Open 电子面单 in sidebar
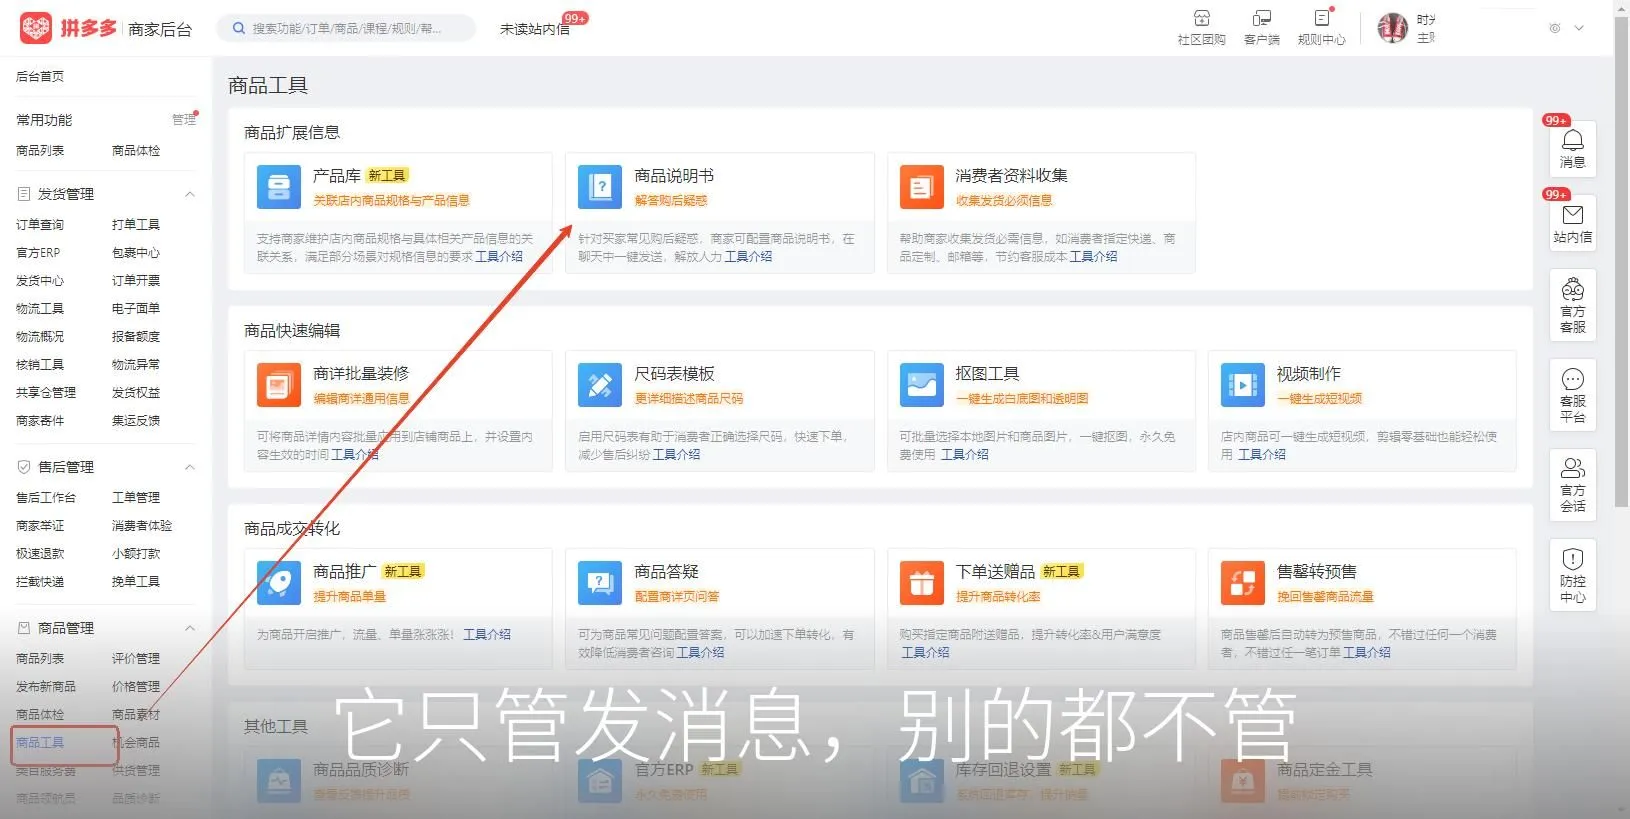 (x=136, y=309)
